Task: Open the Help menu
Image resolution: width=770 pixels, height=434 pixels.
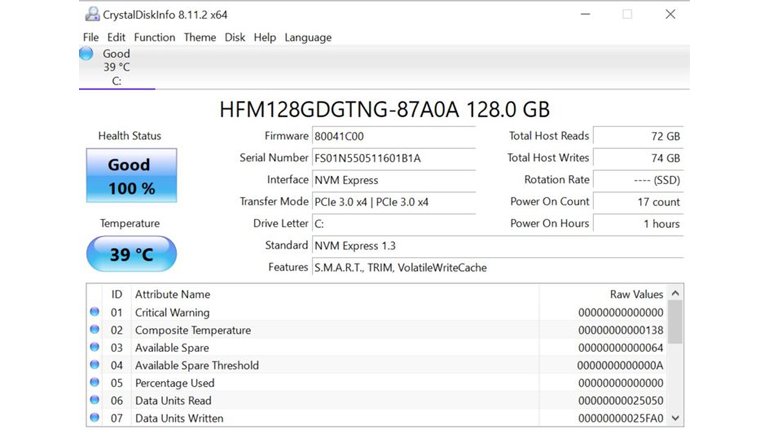Action: coord(265,37)
